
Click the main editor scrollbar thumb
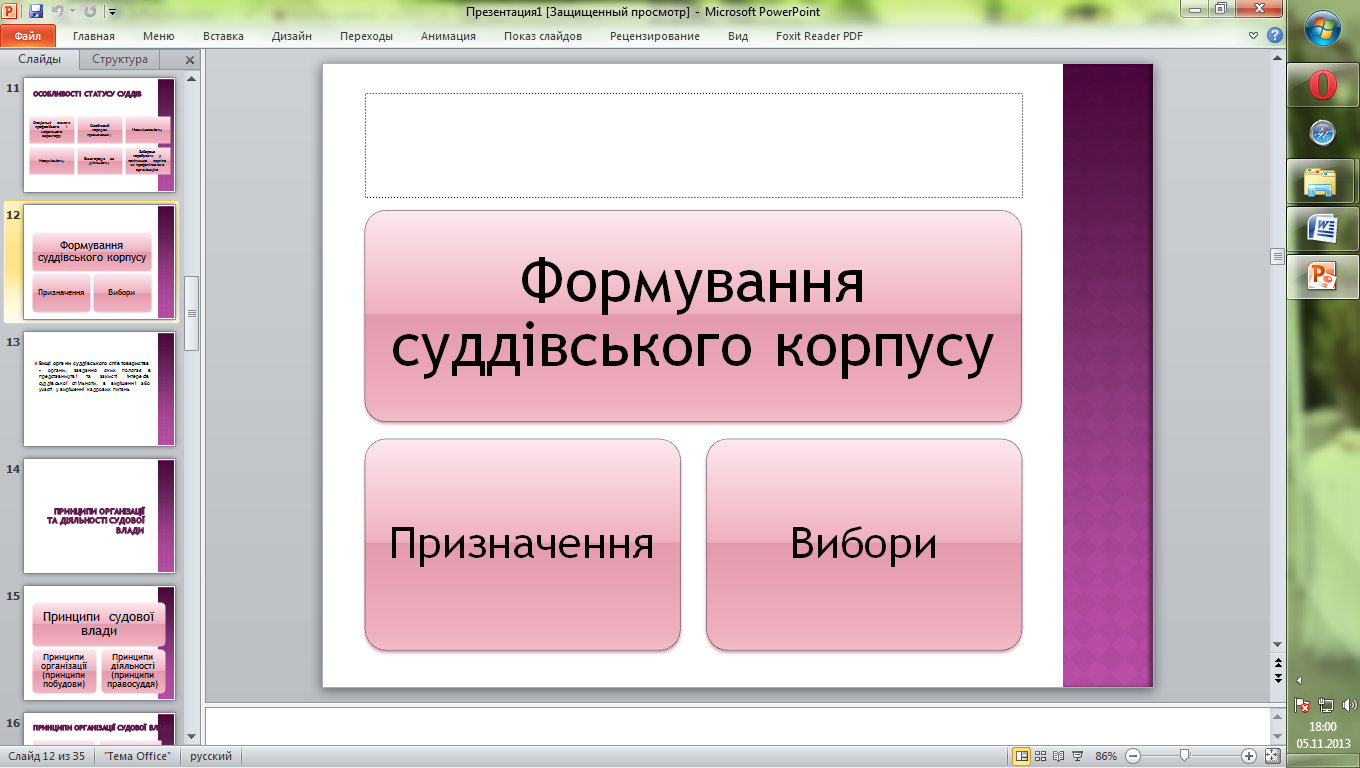pos(1277,257)
